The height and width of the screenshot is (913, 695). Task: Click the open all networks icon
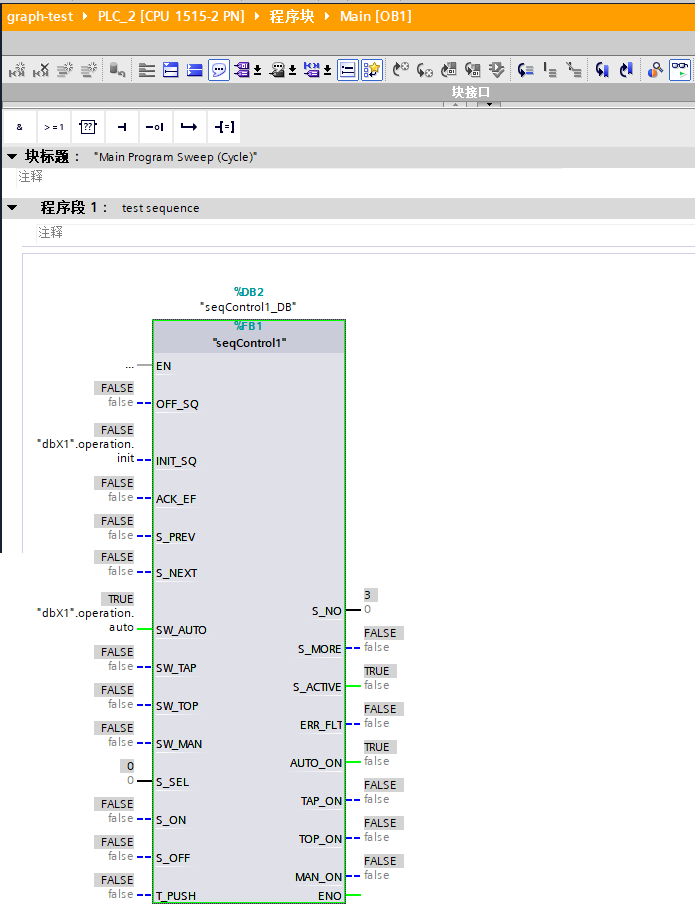pos(147,70)
